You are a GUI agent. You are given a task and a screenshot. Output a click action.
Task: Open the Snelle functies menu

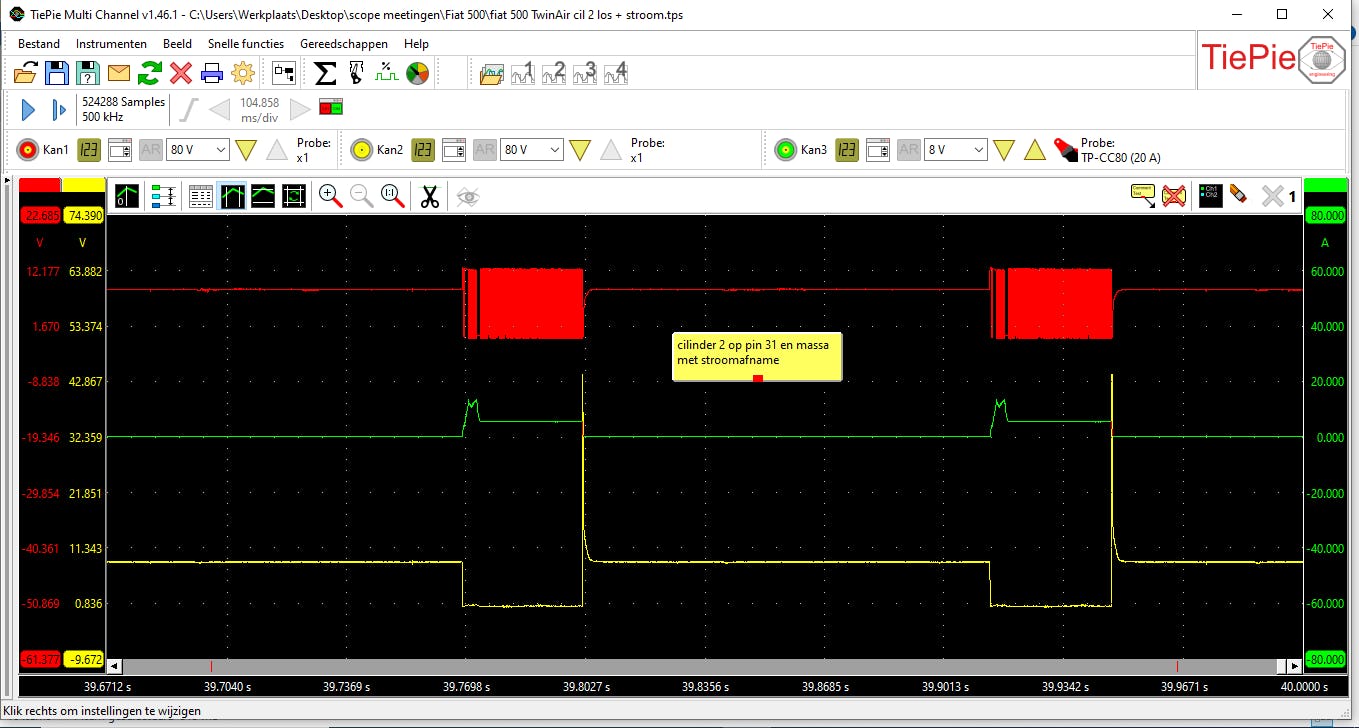(x=246, y=44)
